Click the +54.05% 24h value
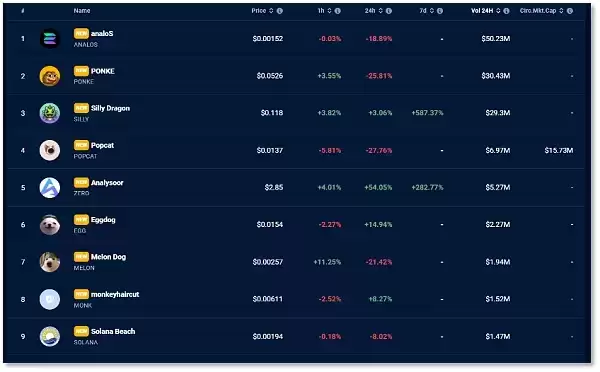600x372 pixels. 378,188
